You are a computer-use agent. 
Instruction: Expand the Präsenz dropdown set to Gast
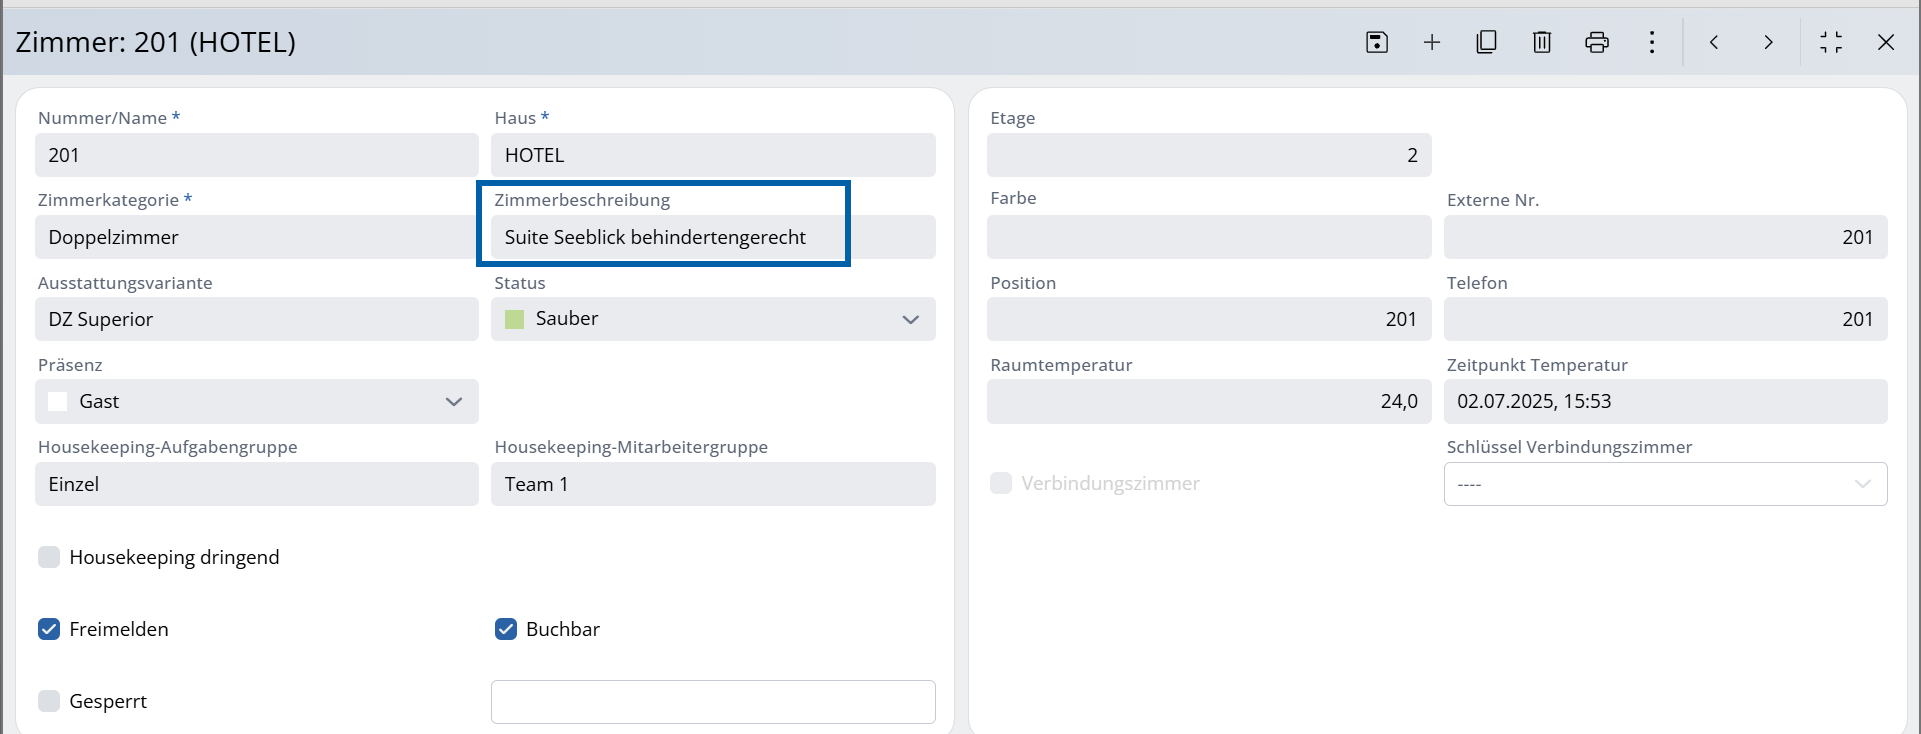(x=256, y=401)
